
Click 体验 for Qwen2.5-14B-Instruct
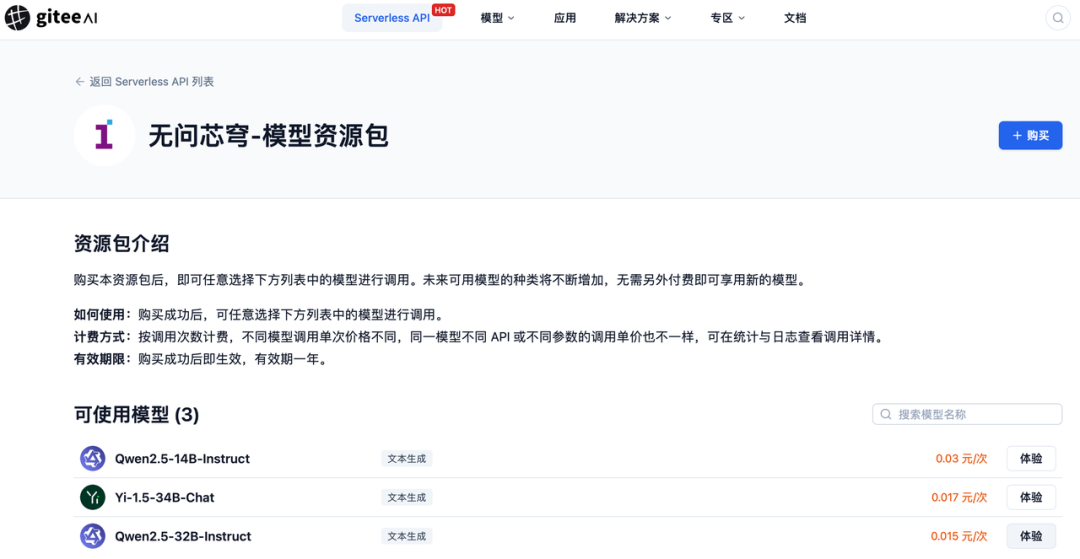[x=1031, y=458]
